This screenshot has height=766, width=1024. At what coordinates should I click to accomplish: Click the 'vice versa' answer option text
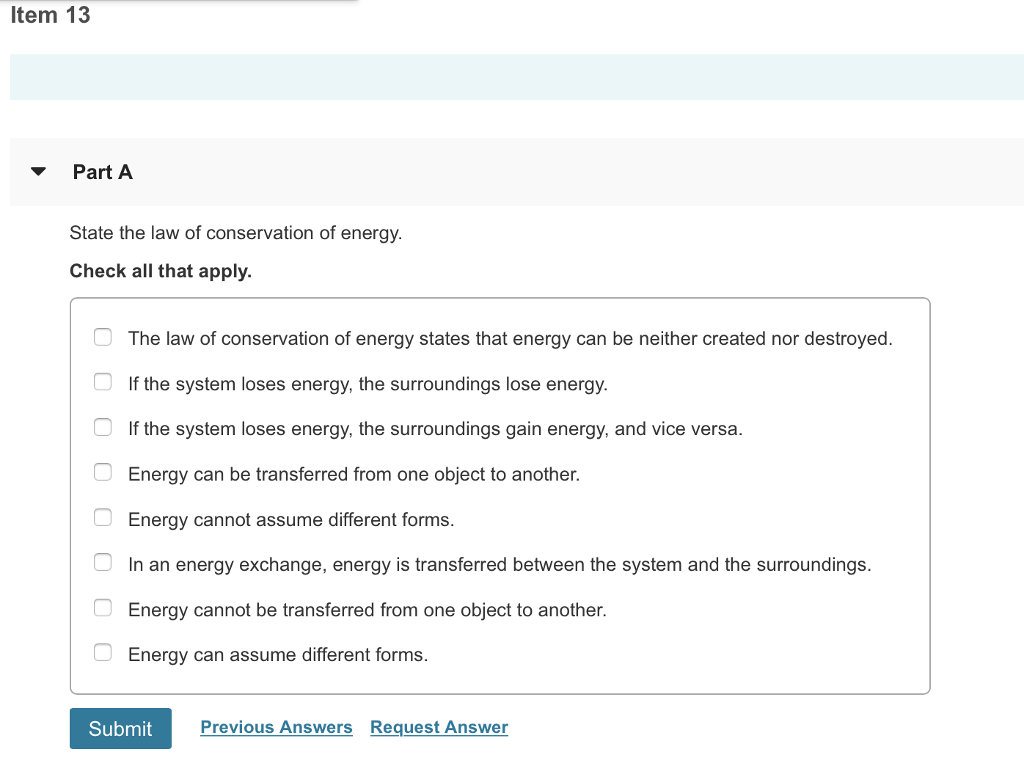point(435,429)
